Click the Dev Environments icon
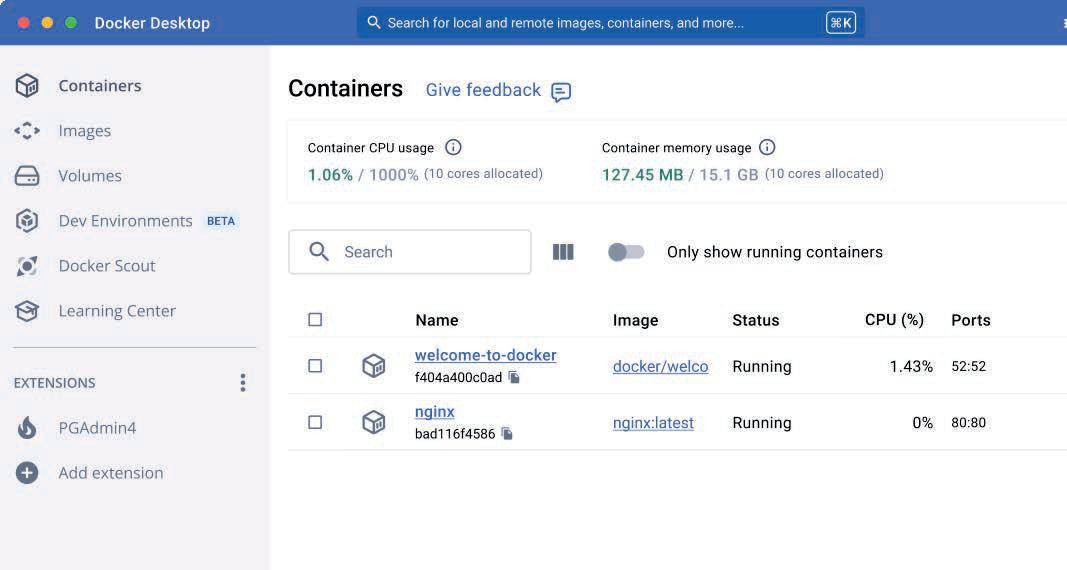Screen dimensions: 1067x570 click(27, 221)
